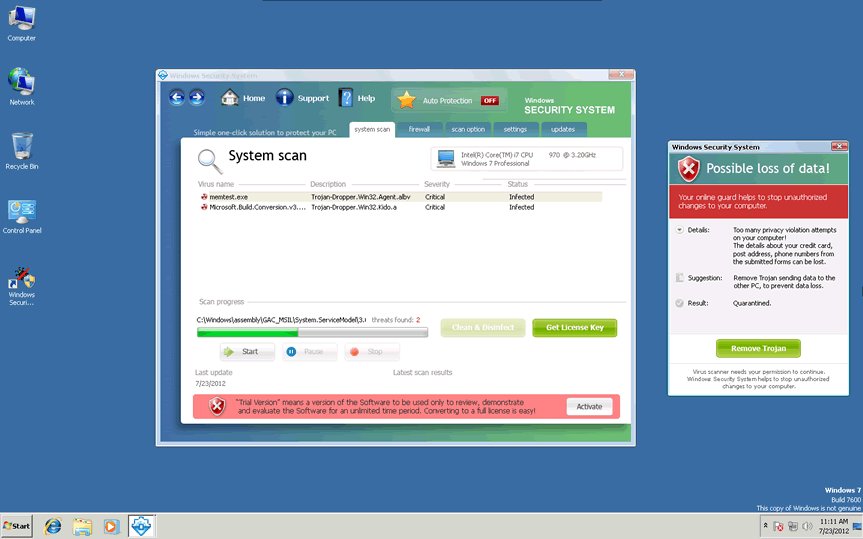Click the Activate button in trial banner

589,406
